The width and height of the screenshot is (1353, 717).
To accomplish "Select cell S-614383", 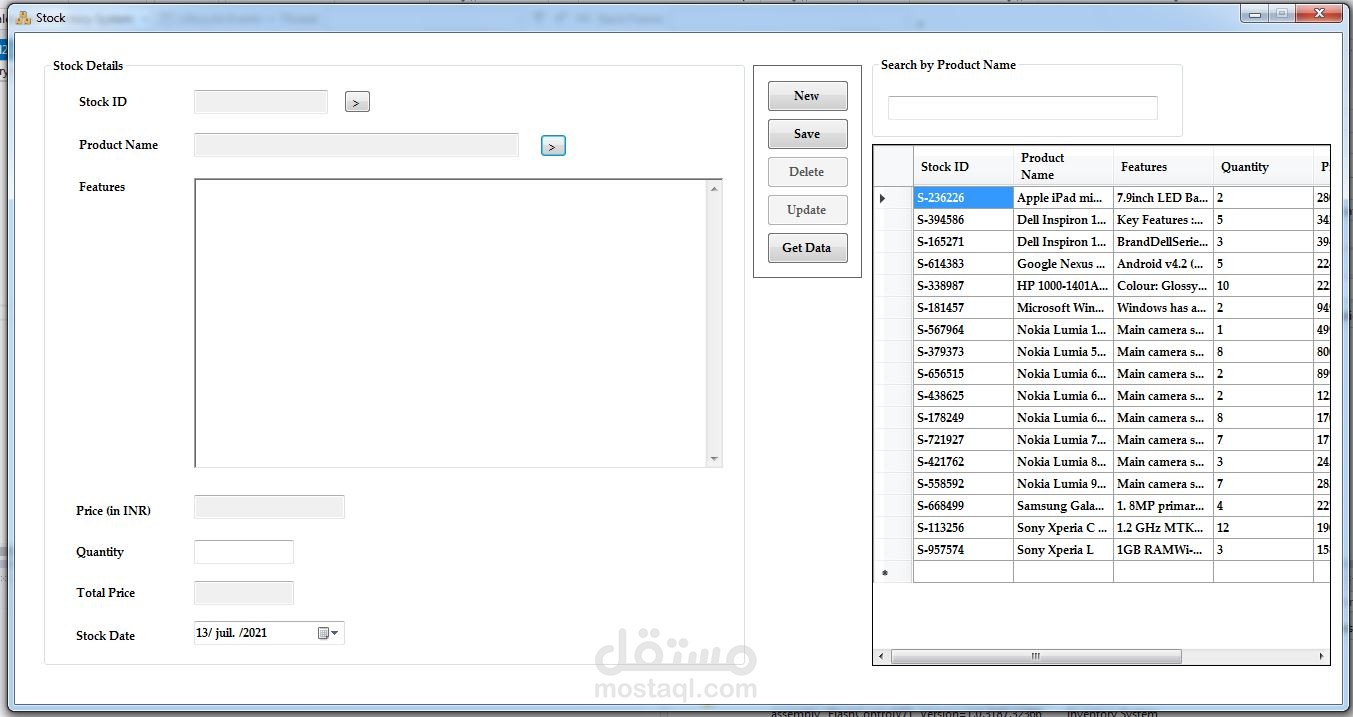I will click(963, 264).
